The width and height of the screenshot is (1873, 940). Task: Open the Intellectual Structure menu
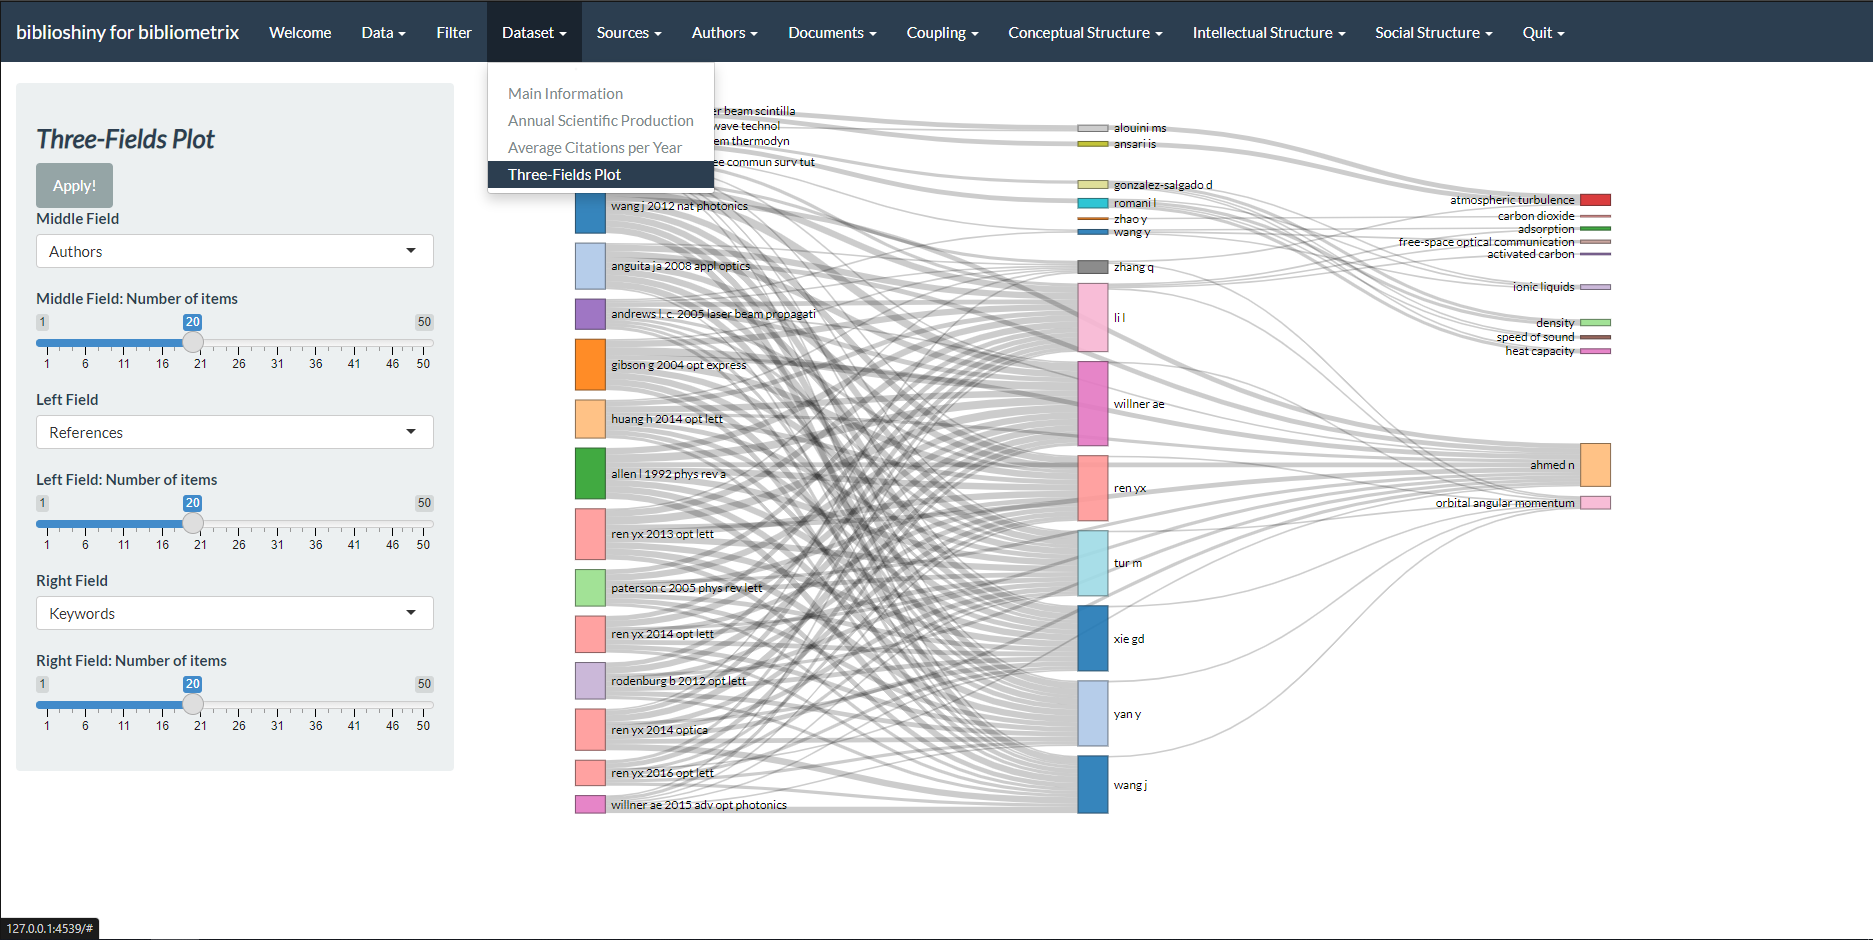click(1269, 32)
